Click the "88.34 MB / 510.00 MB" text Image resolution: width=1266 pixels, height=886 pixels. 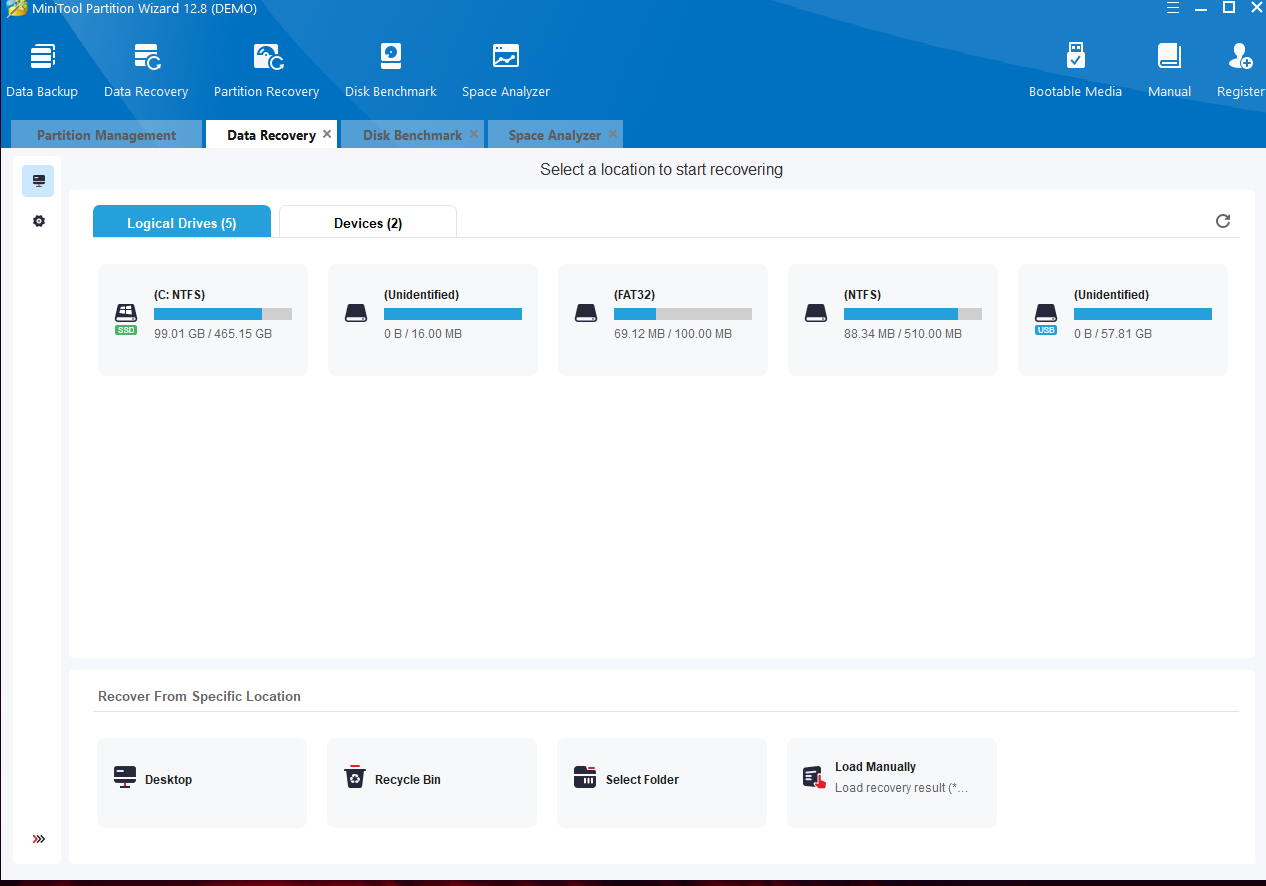pos(903,334)
